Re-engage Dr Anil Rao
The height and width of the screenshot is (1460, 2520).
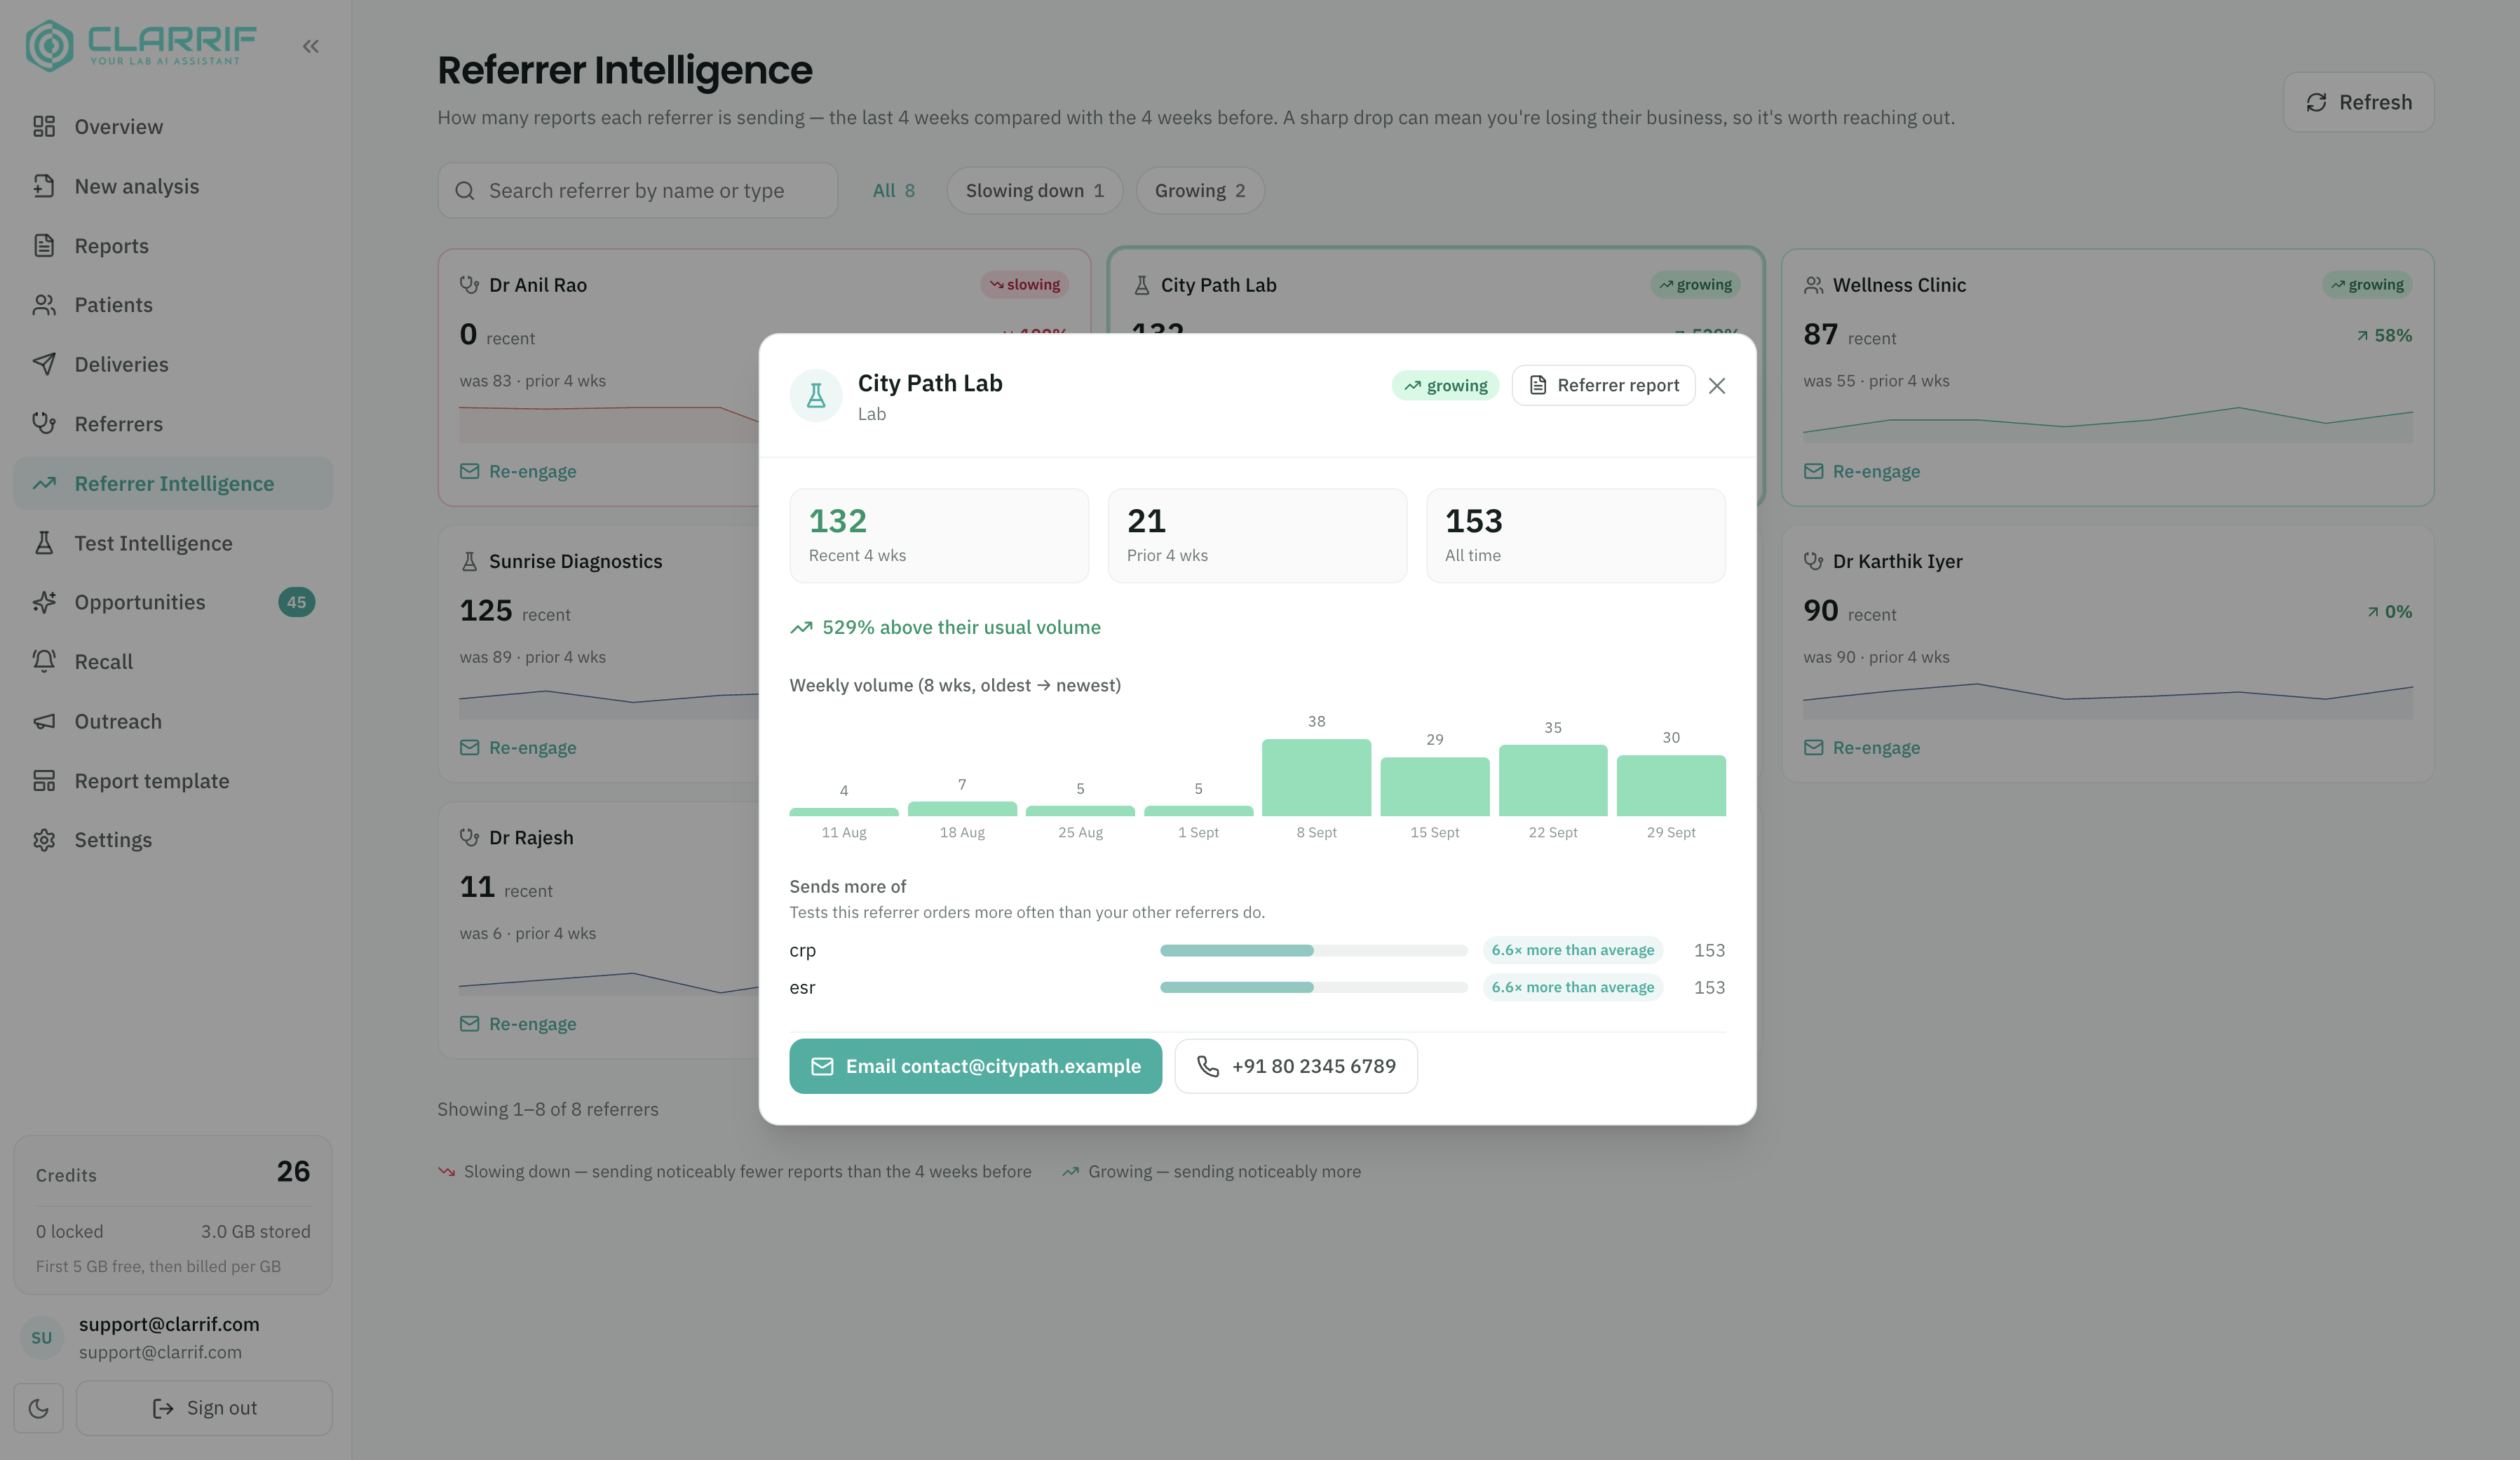[x=518, y=471]
